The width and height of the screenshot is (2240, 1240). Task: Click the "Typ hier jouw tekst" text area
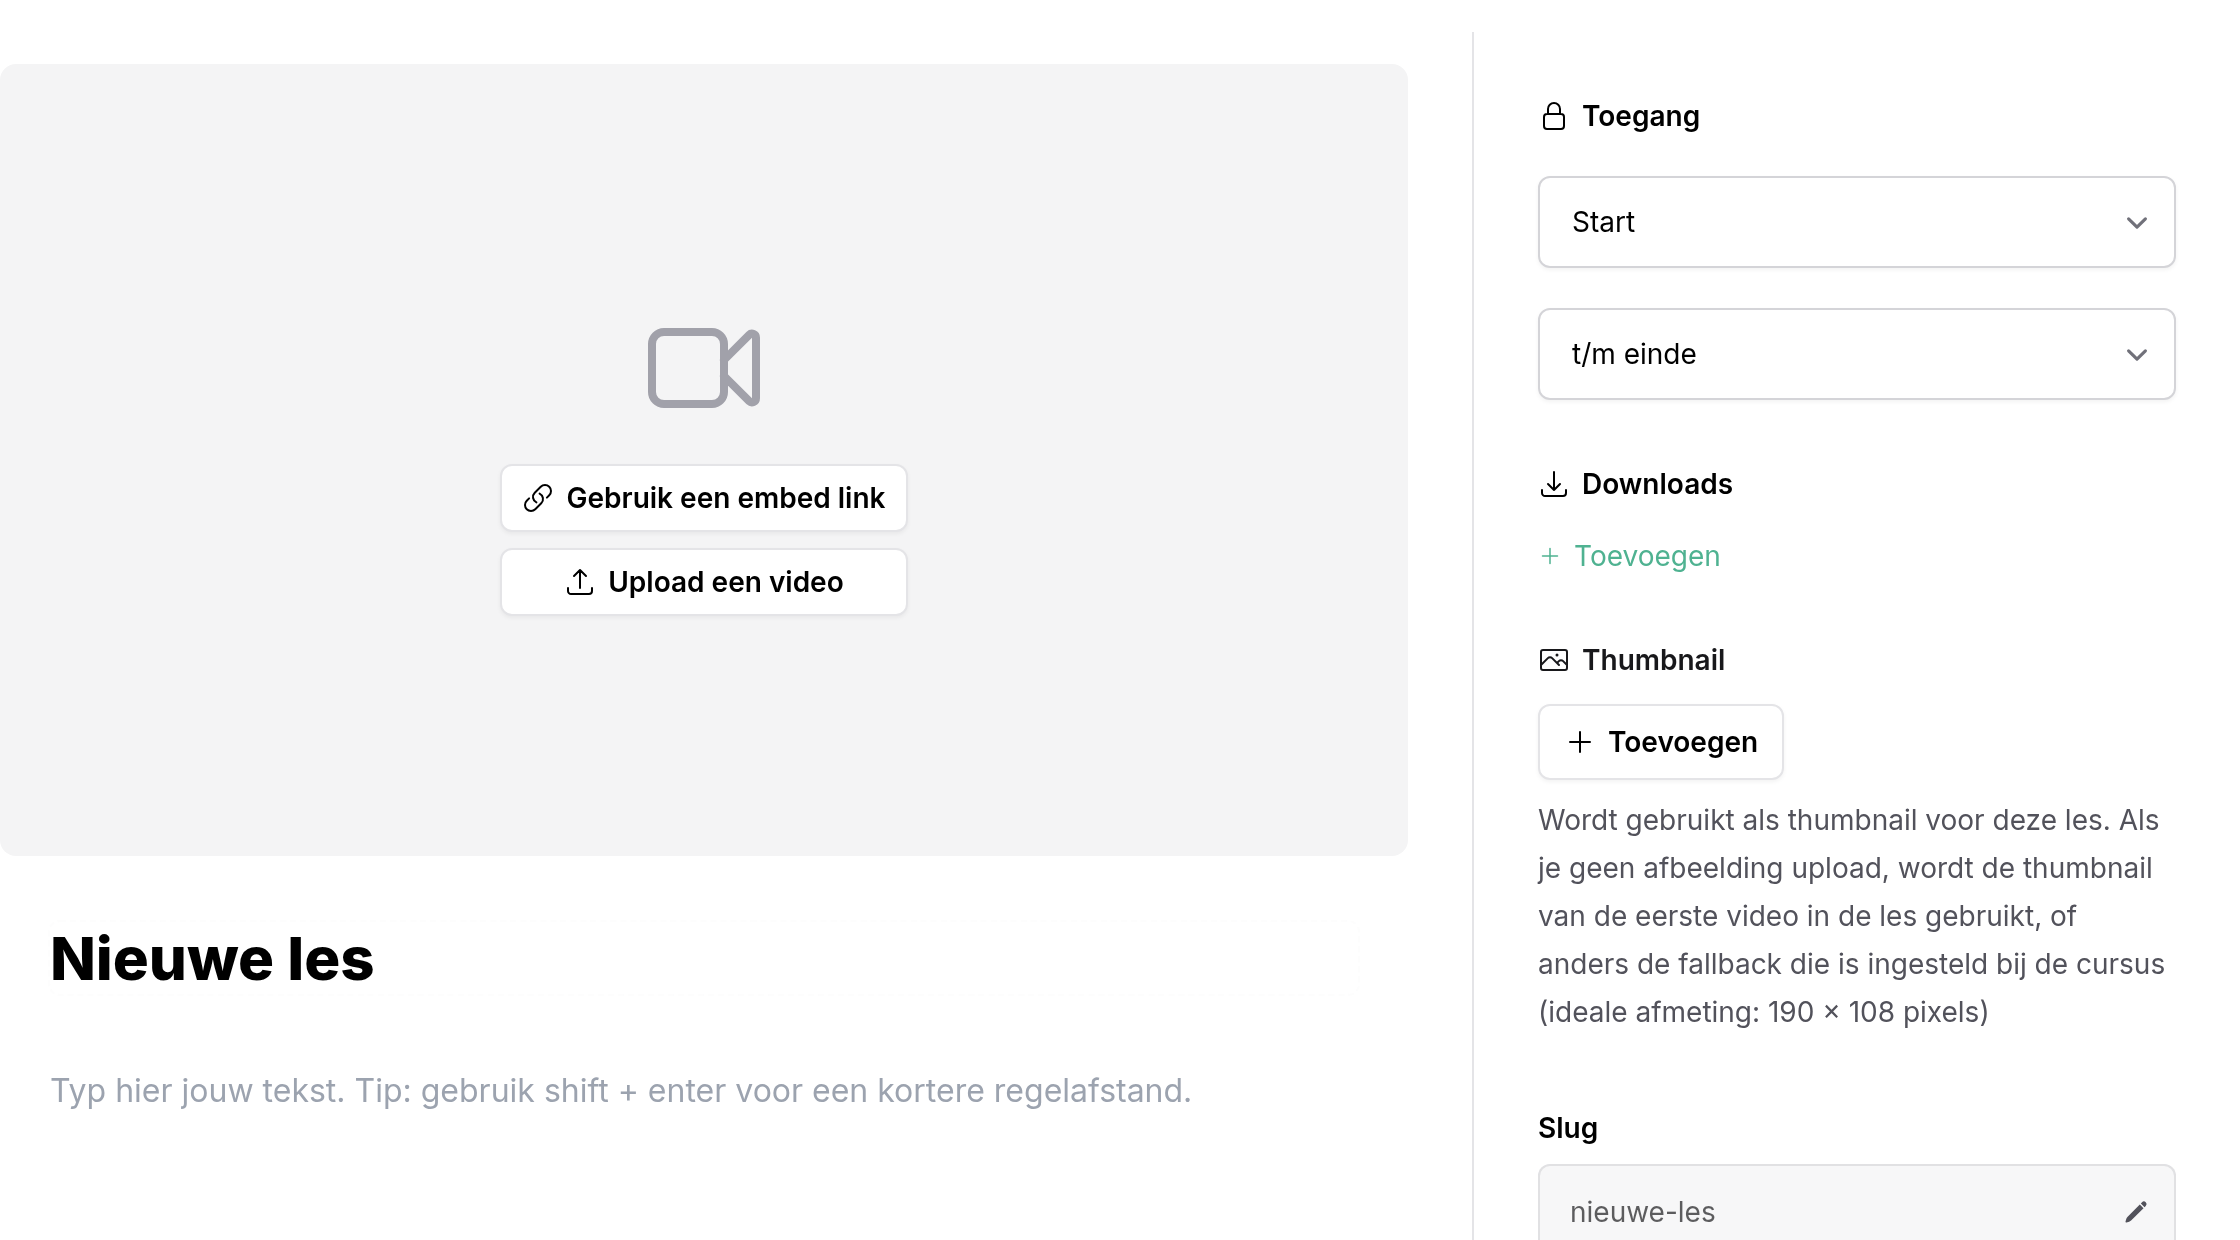click(621, 1091)
